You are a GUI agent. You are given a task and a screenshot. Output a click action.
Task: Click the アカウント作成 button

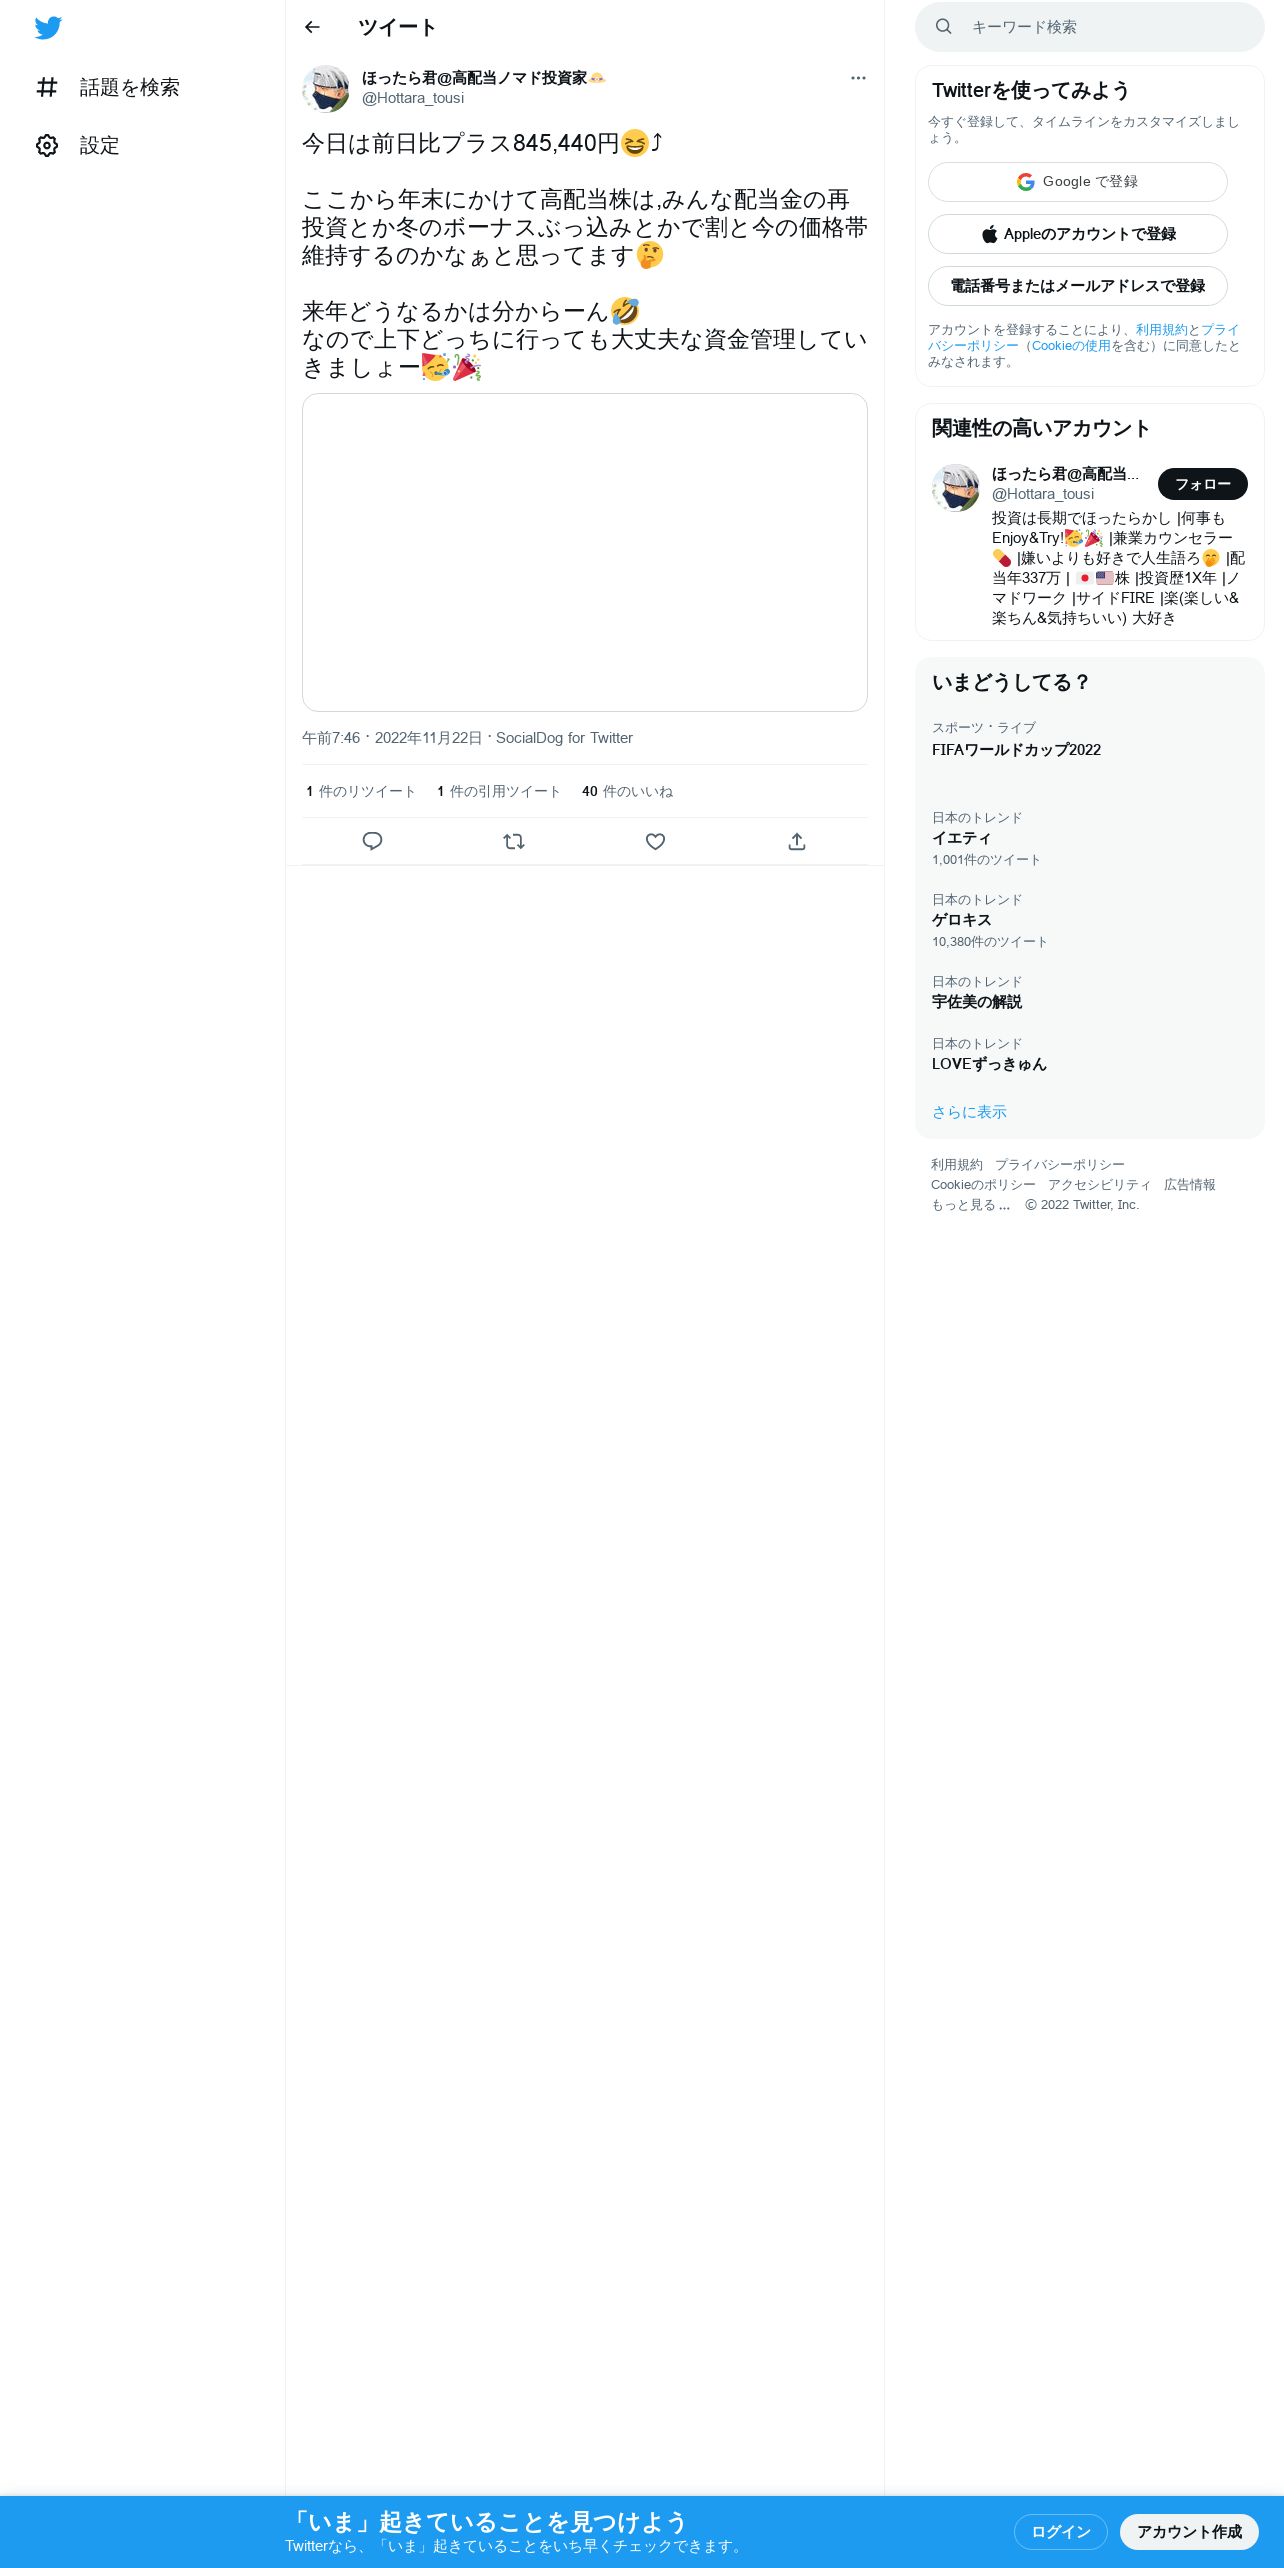click(1189, 2531)
